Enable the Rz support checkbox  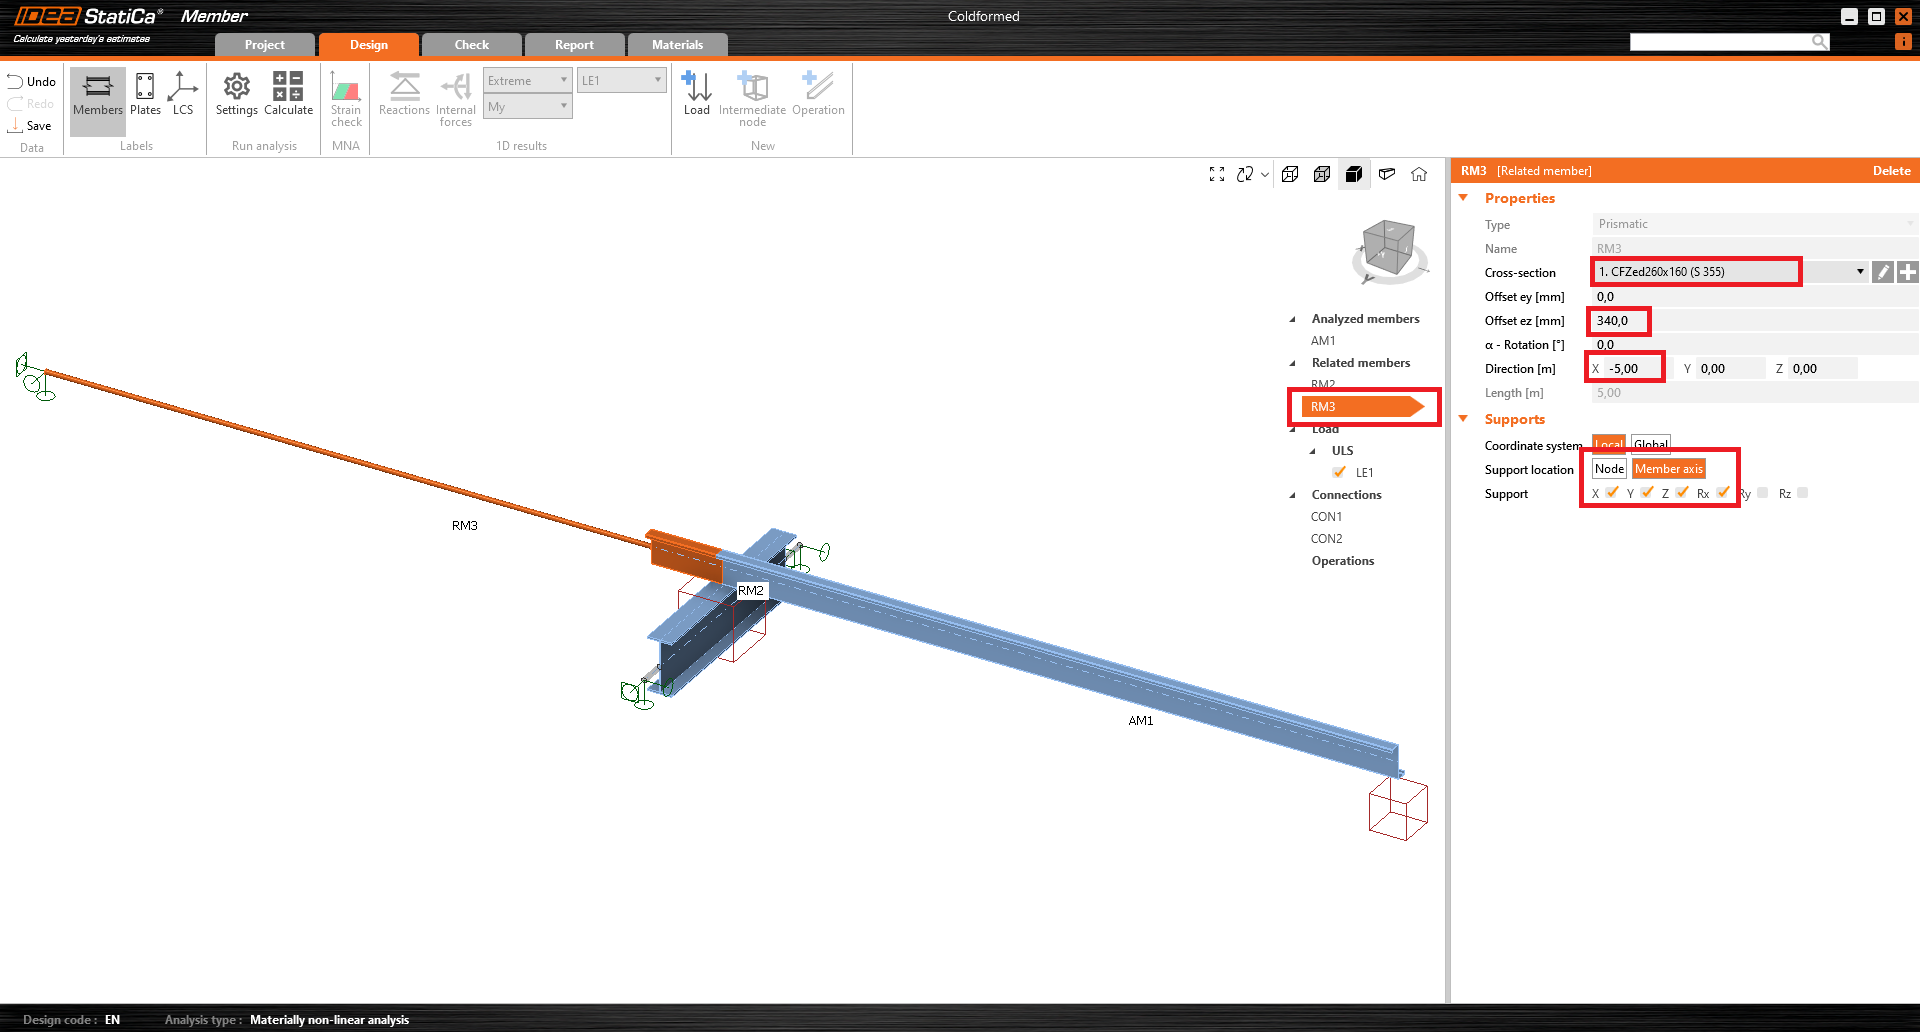pyautogui.click(x=1802, y=493)
